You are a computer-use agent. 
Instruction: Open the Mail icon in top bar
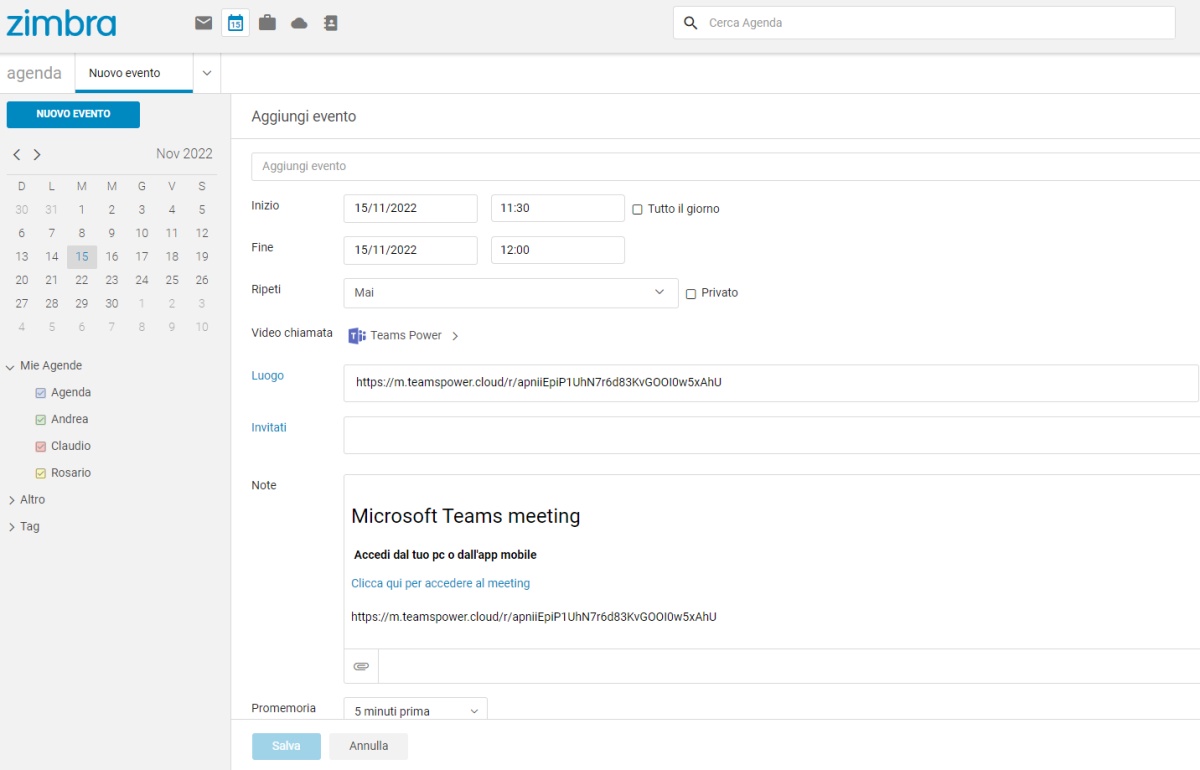204,23
